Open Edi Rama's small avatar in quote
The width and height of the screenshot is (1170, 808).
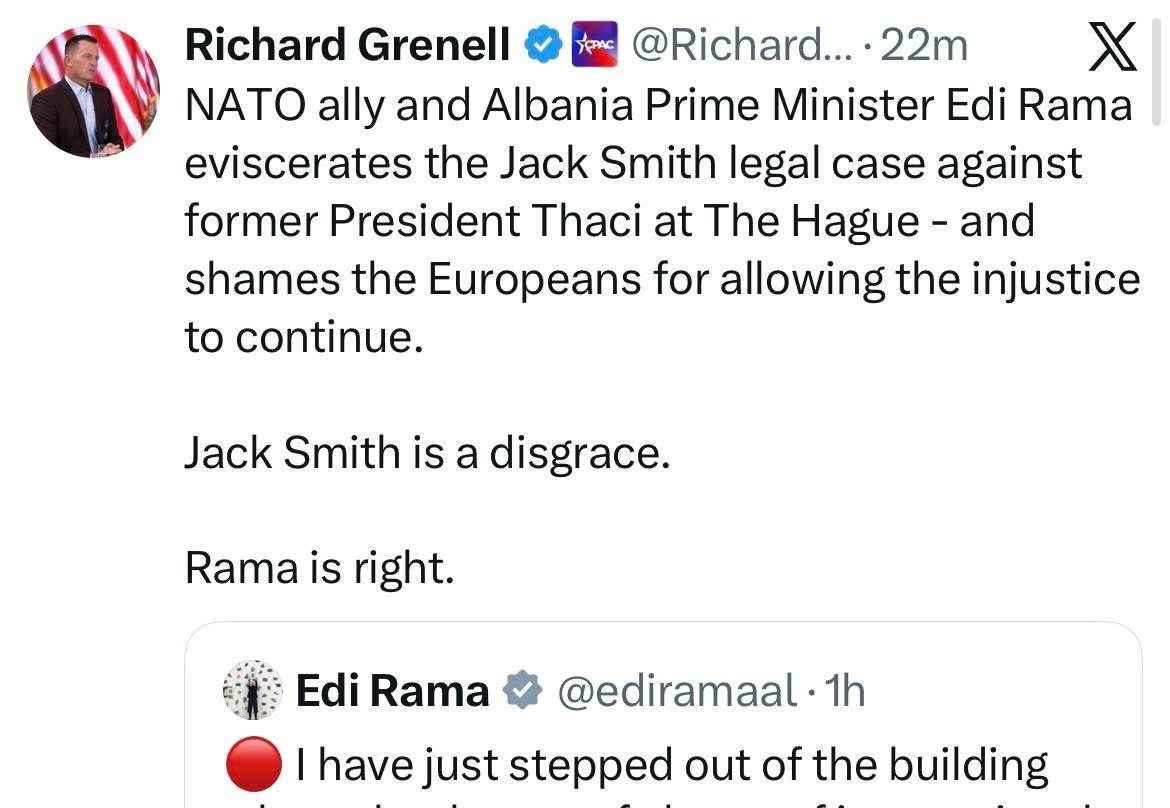[x=251, y=690]
